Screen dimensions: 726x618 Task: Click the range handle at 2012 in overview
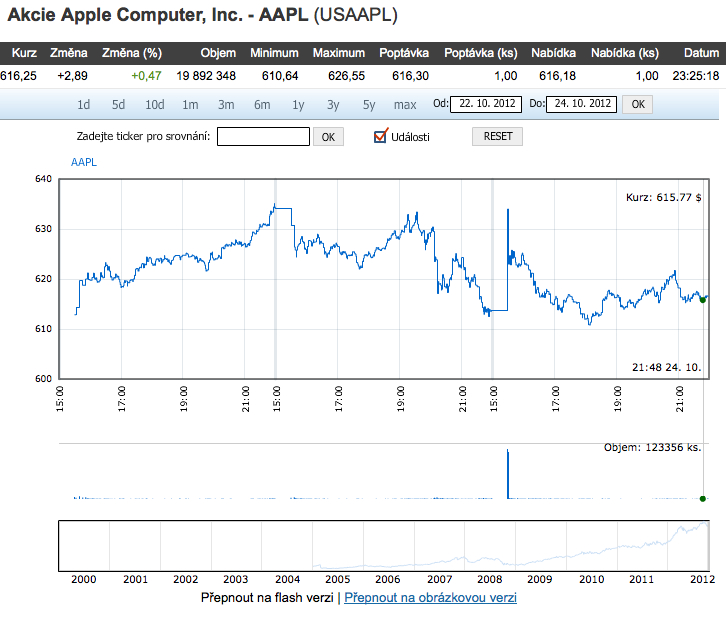[708, 546]
